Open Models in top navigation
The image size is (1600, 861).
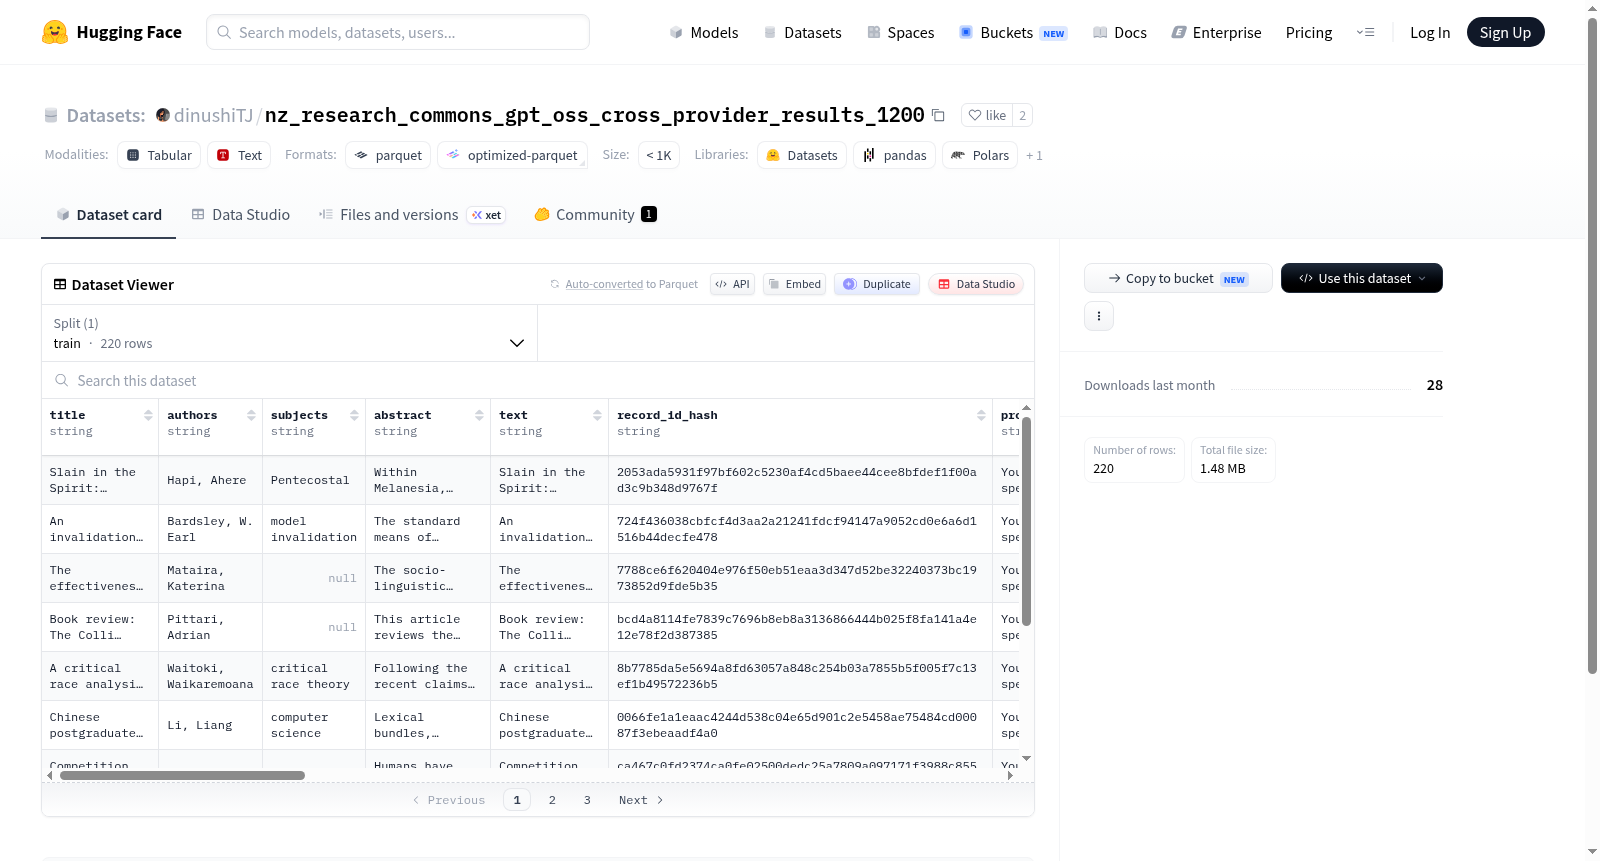(x=704, y=32)
